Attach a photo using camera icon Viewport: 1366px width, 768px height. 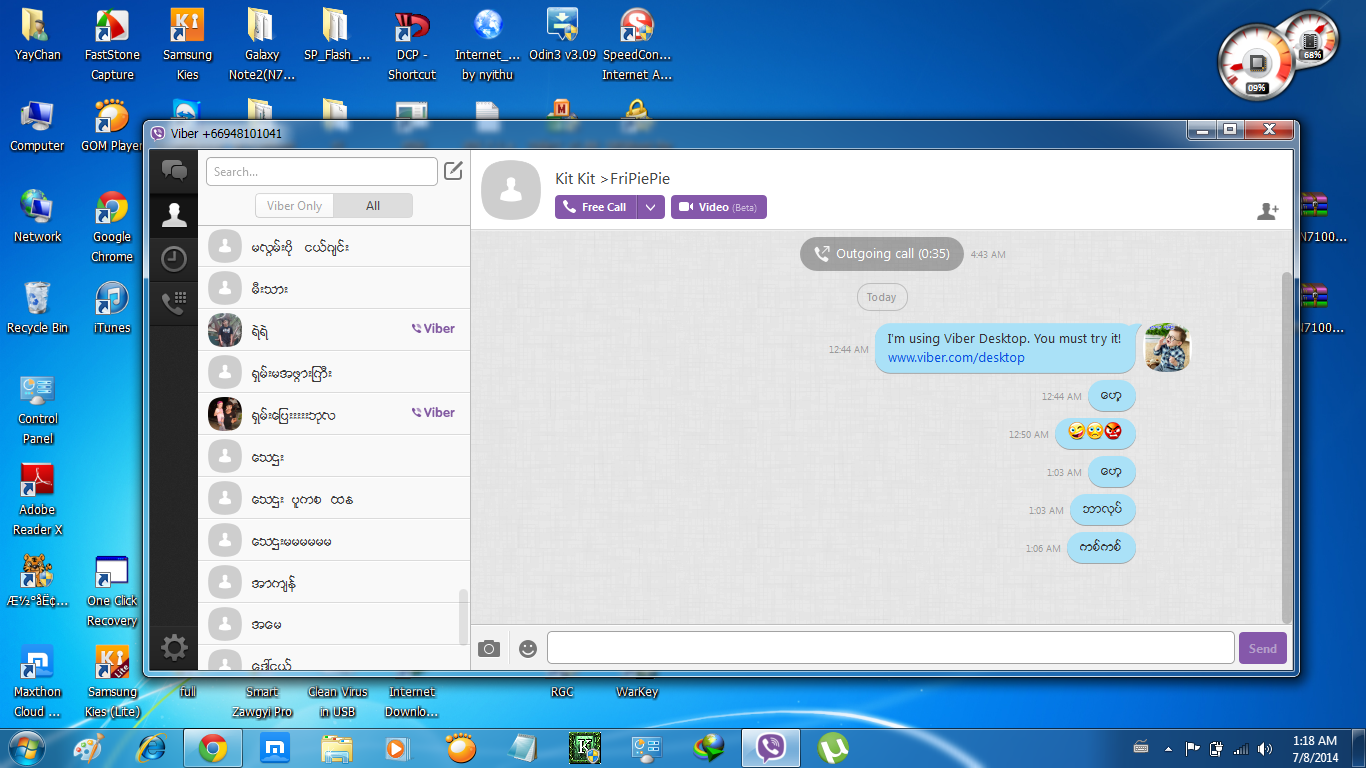(489, 649)
